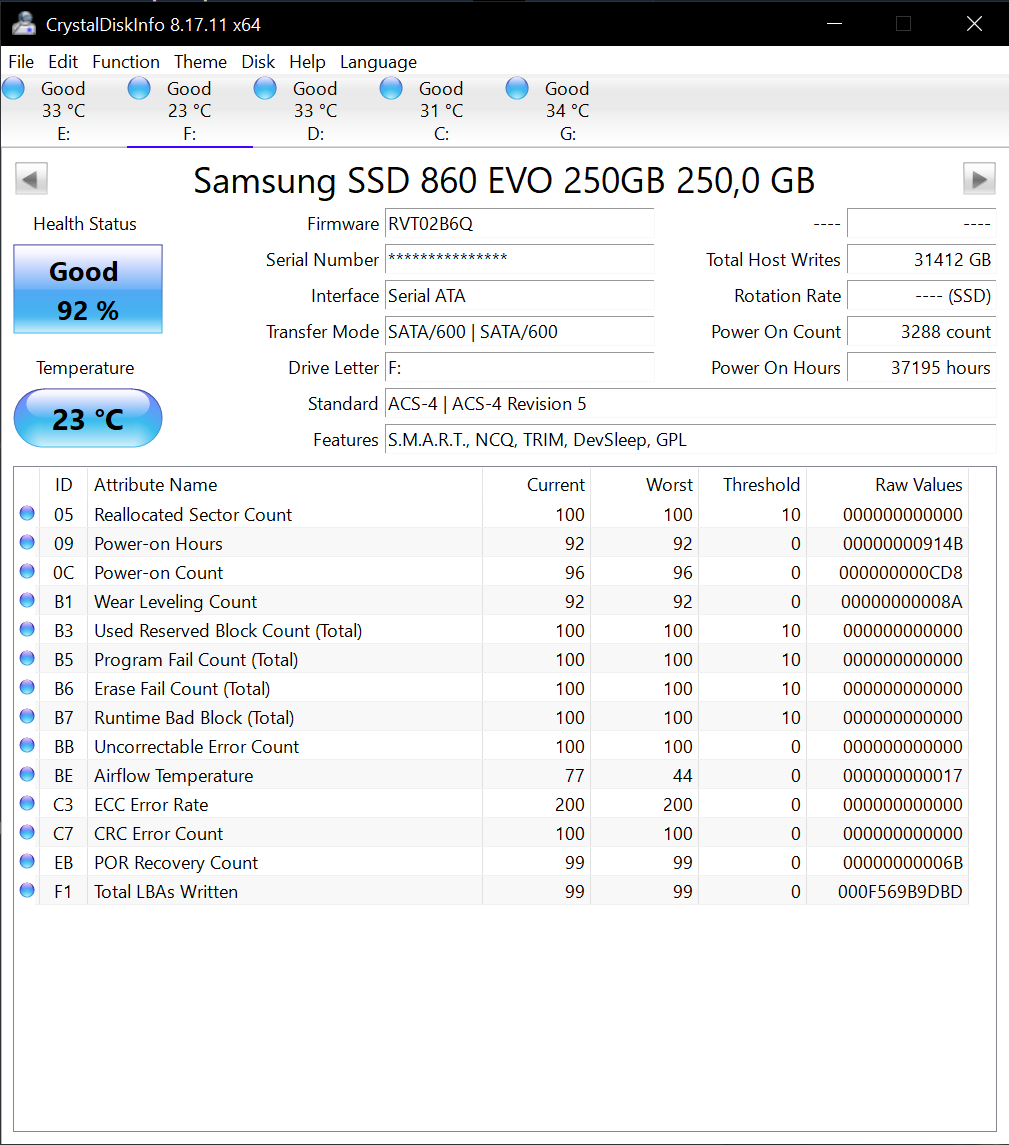Select the Wear Leveling Count attribute name
This screenshot has height=1145, width=1009.
[x=175, y=602]
